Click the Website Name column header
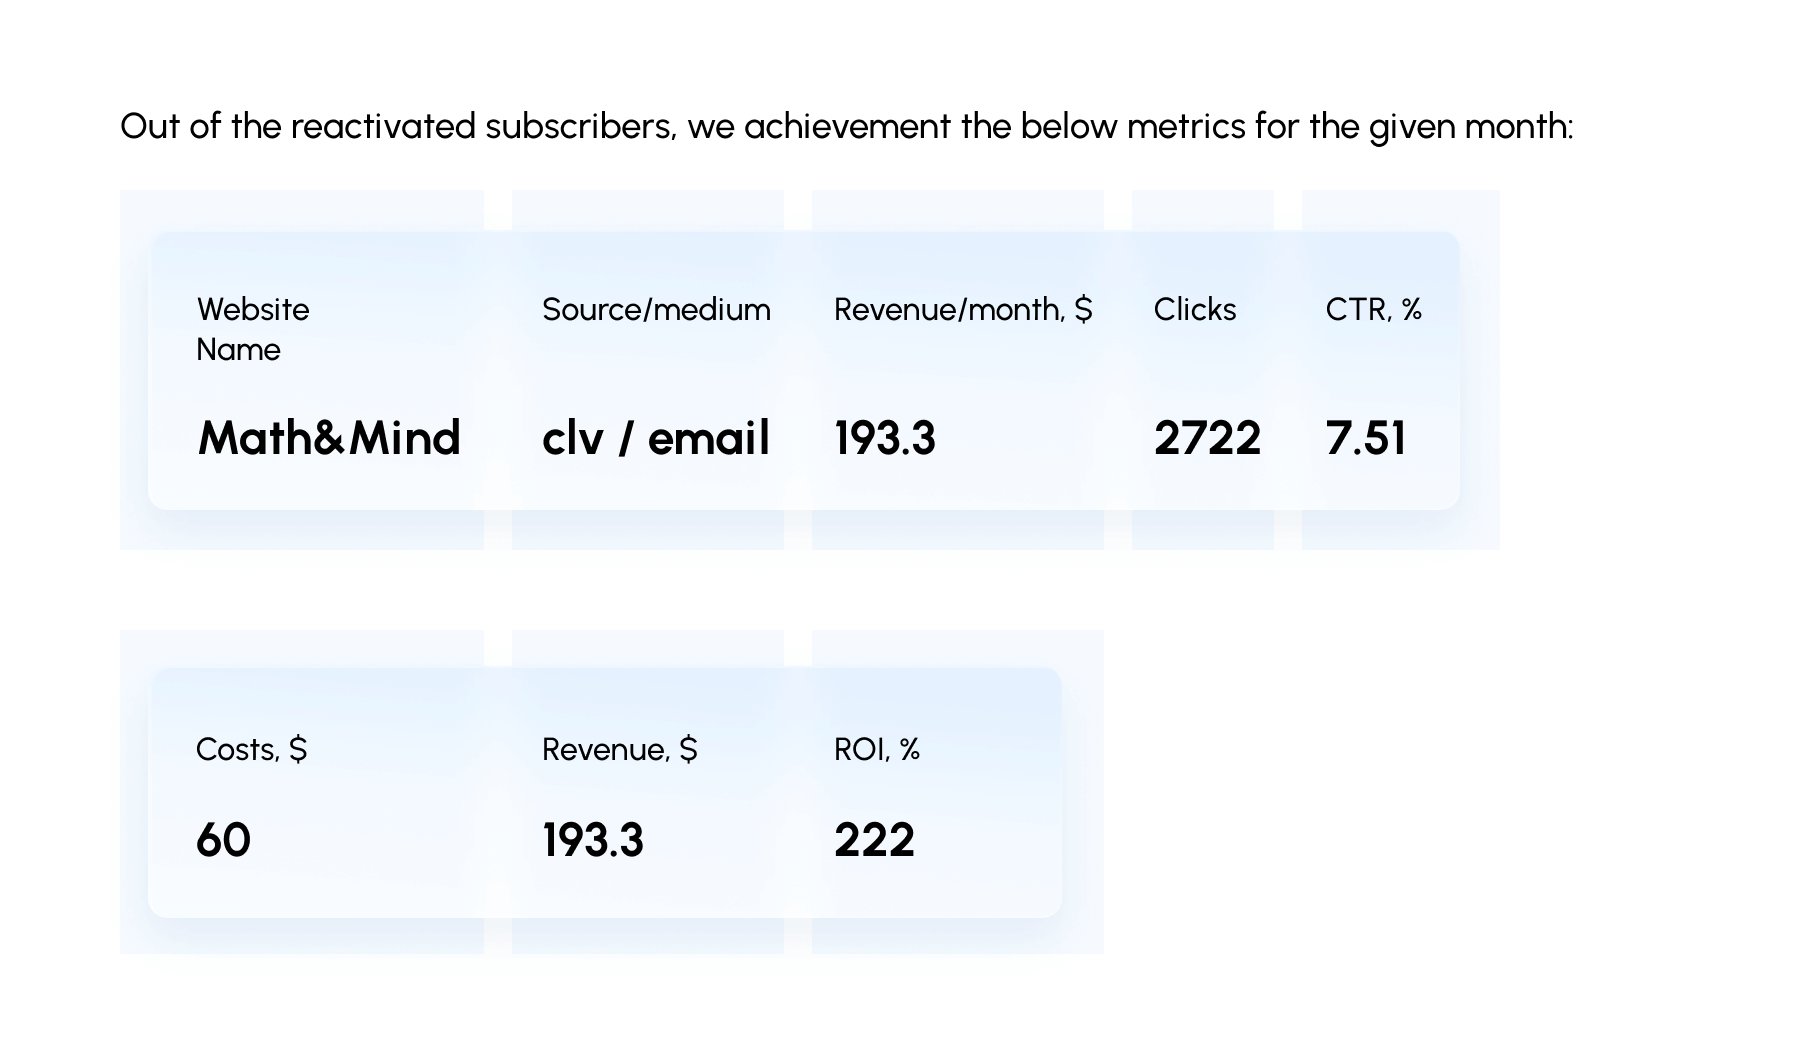 click(253, 329)
